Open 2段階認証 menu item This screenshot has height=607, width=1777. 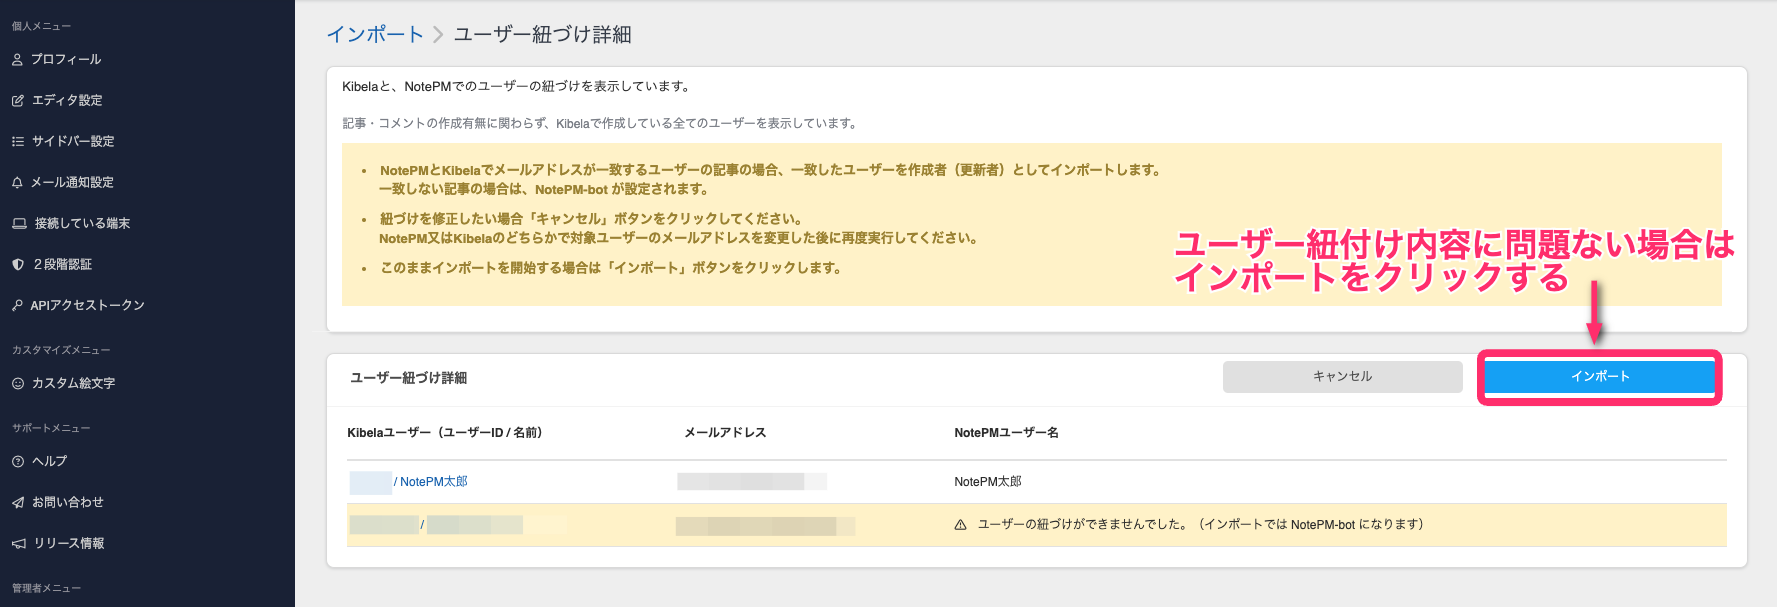point(63,265)
